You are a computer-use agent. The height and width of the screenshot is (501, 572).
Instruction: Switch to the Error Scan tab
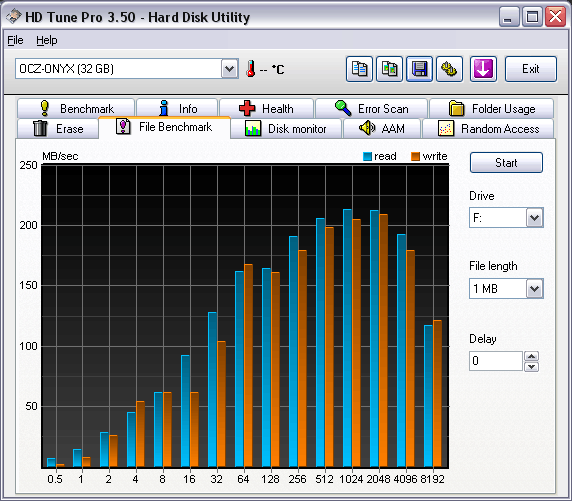[x=371, y=108]
